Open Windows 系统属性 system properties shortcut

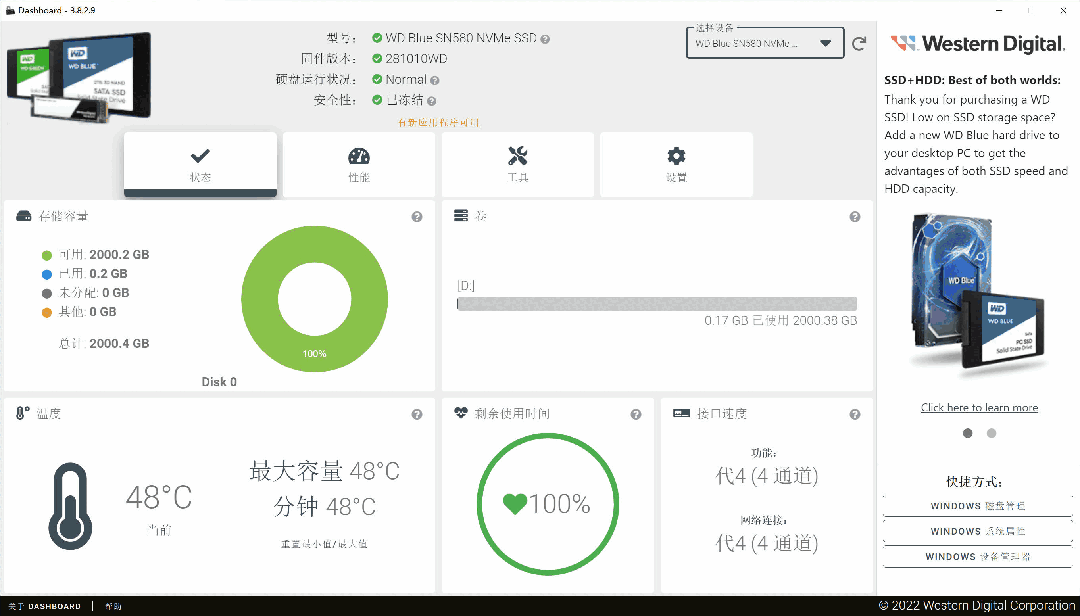978,531
